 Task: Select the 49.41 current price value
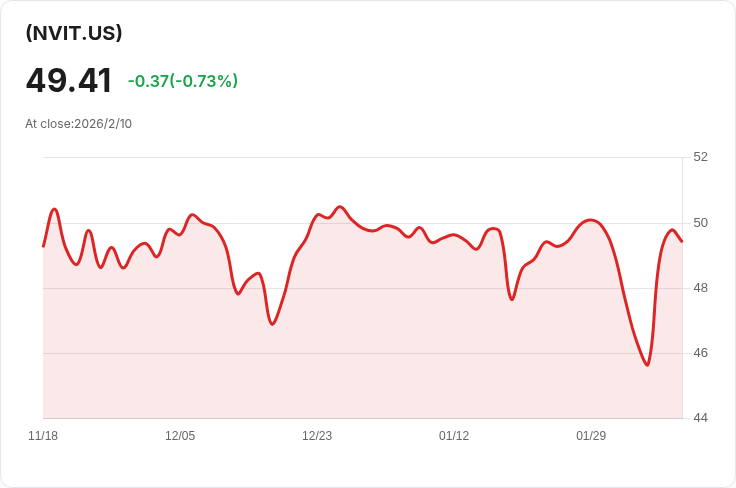click(x=69, y=80)
